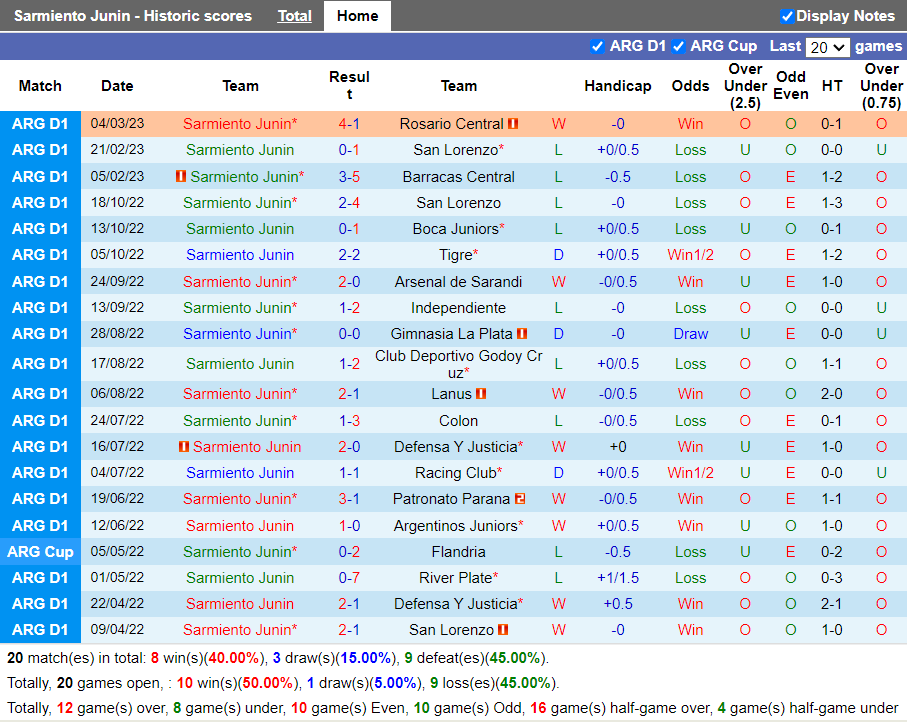Click red card icon beside Lanus
The width and height of the screenshot is (907, 722).
(481, 394)
